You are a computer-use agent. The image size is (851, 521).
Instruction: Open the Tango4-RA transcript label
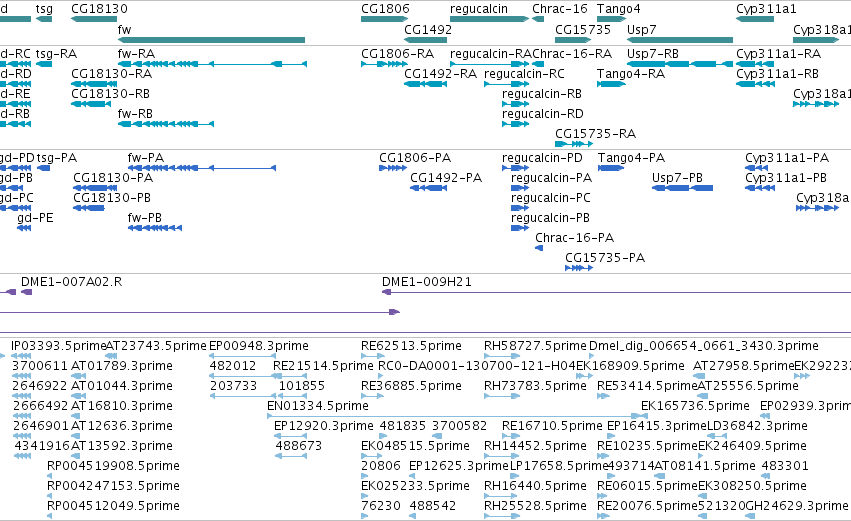631,74
